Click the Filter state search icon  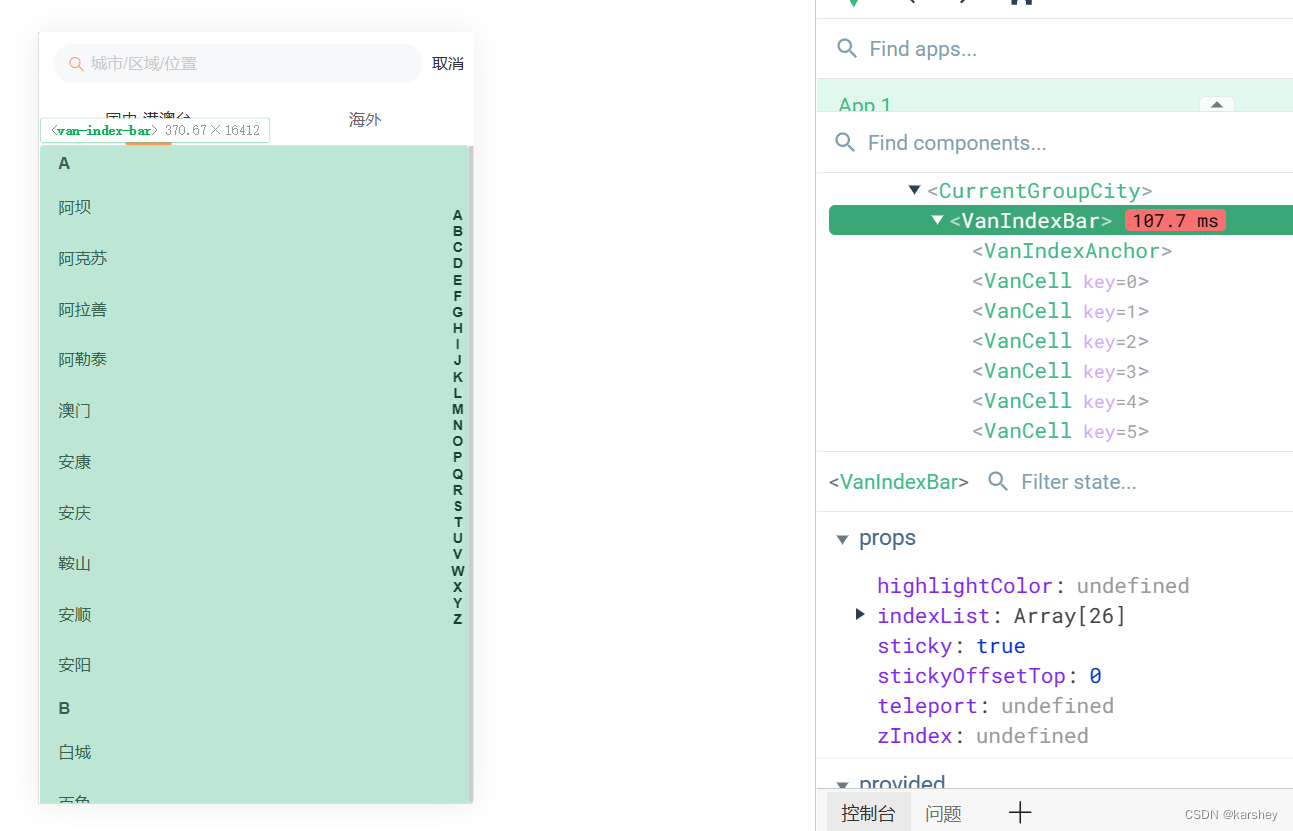tap(998, 481)
